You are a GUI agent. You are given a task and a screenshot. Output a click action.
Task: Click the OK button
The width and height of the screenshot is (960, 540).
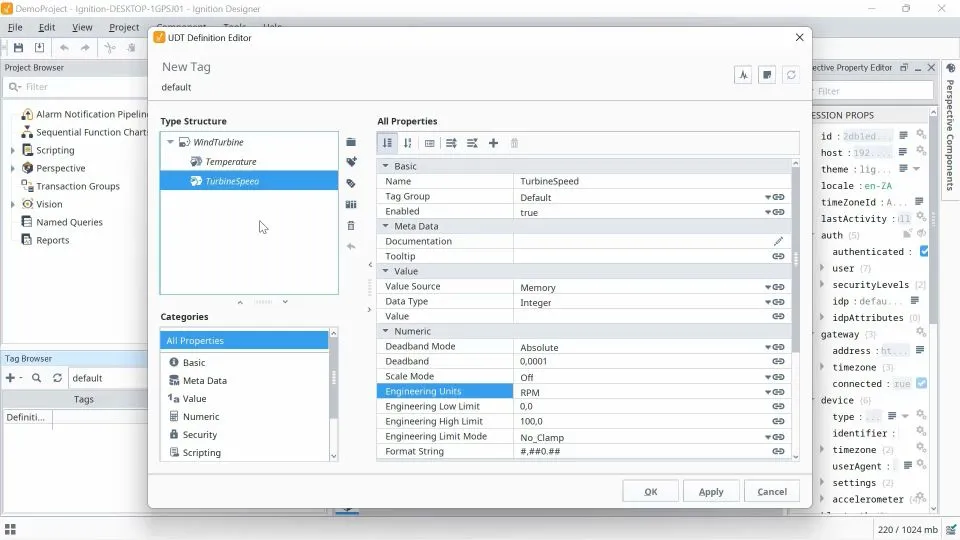650,491
